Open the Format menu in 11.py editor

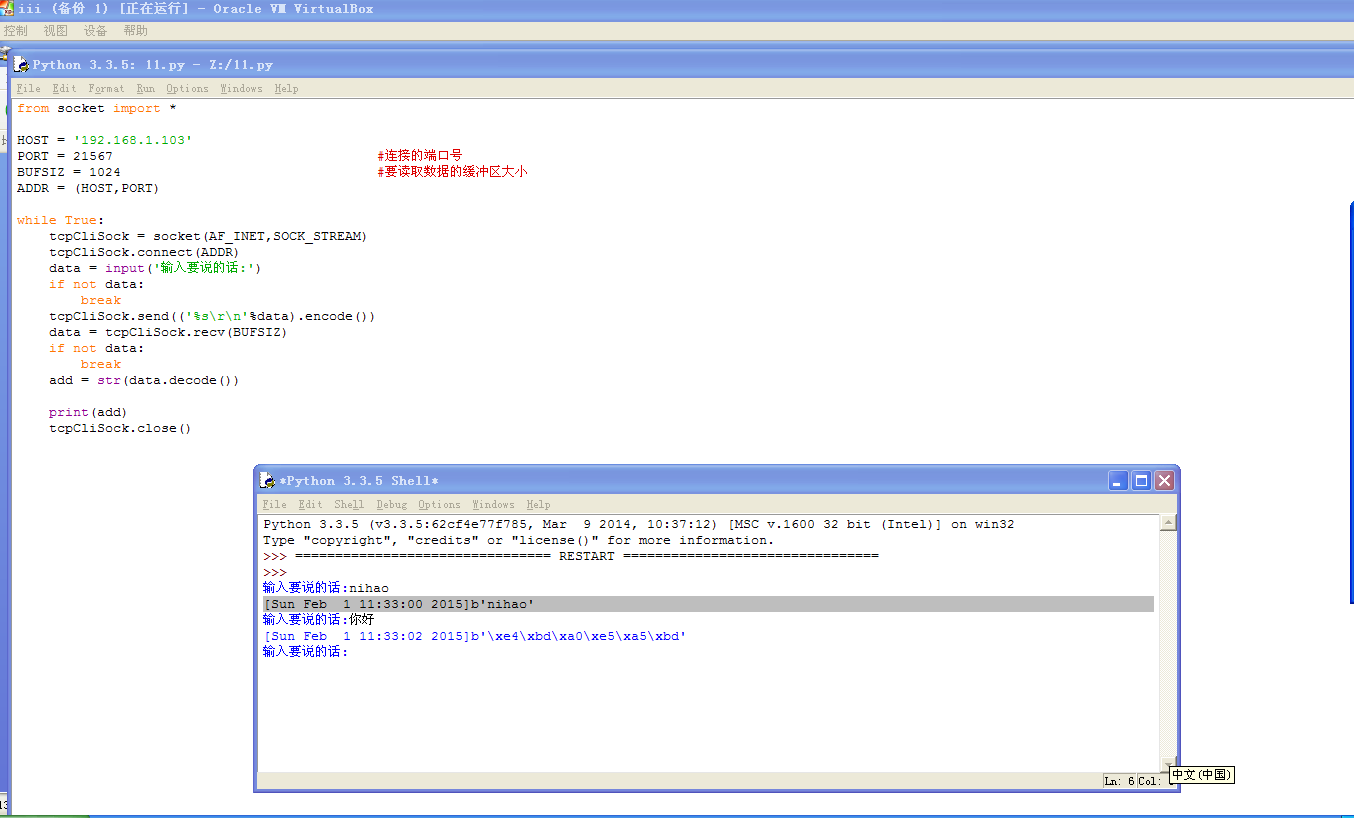pyautogui.click(x=106, y=89)
